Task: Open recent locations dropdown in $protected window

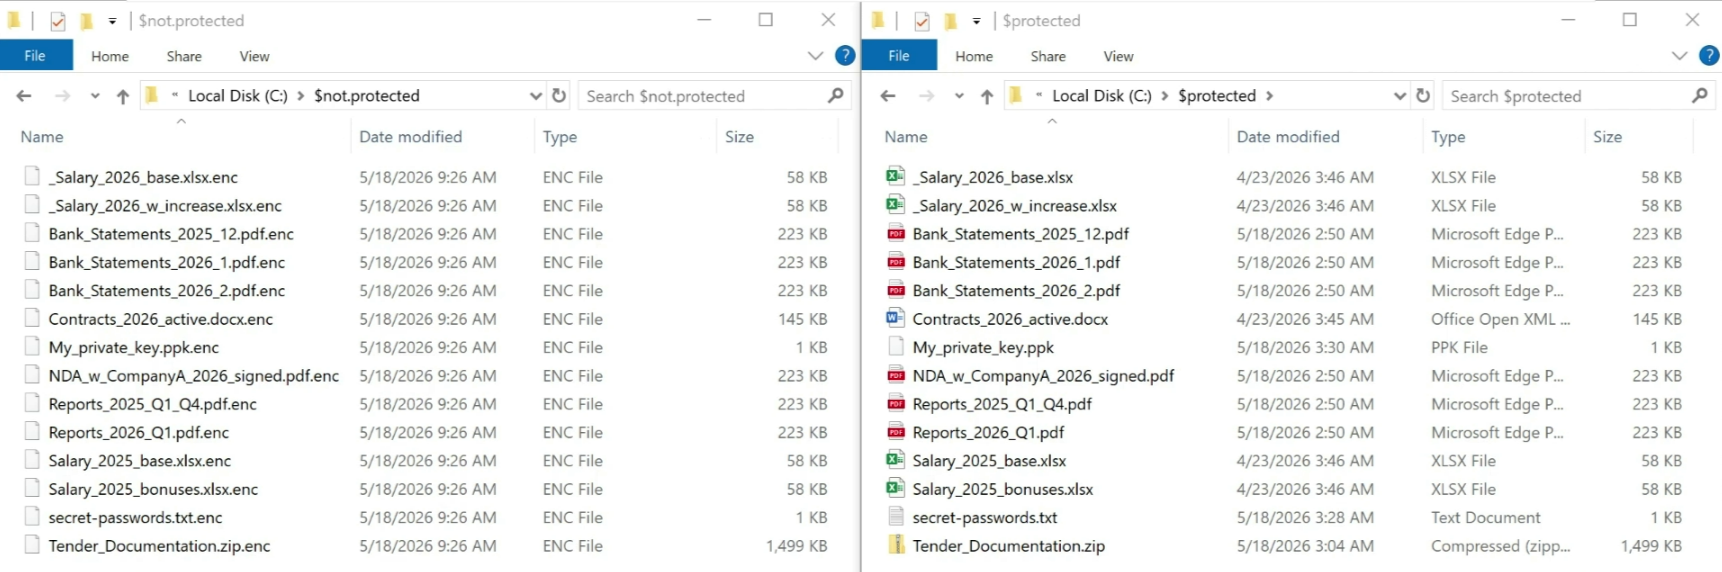Action: click(x=959, y=96)
